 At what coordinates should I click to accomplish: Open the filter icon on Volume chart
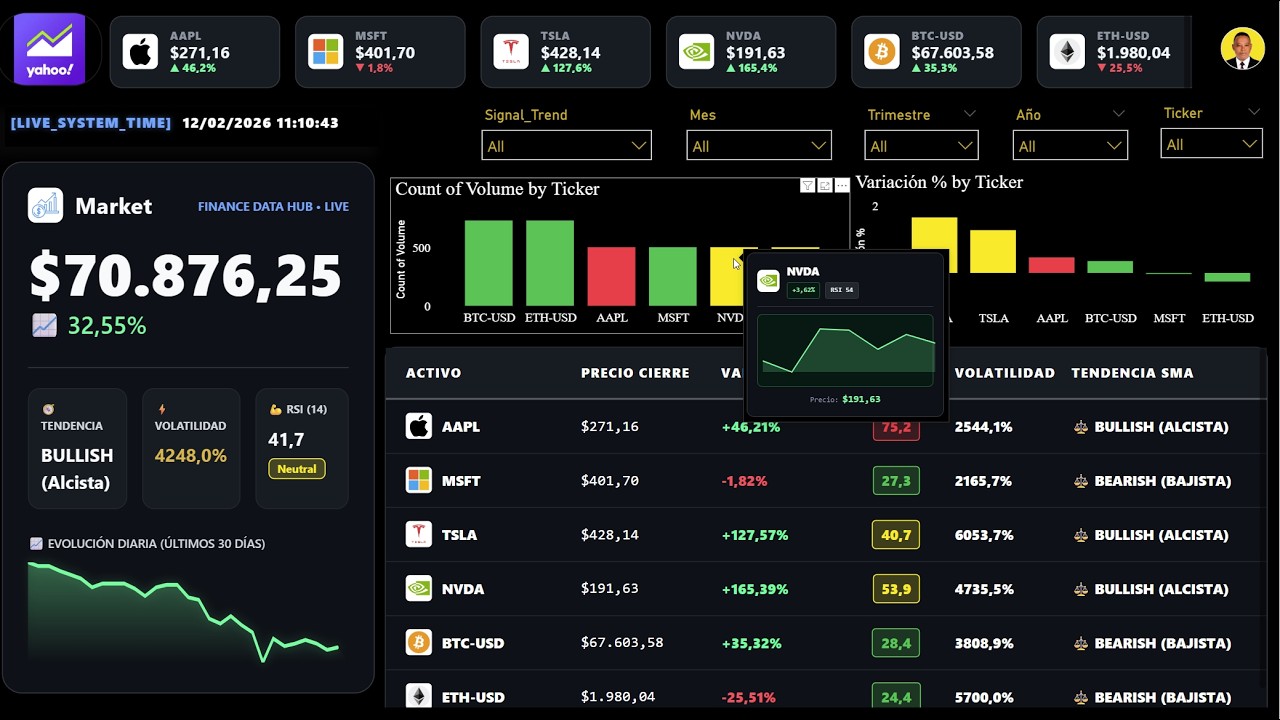click(807, 185)
